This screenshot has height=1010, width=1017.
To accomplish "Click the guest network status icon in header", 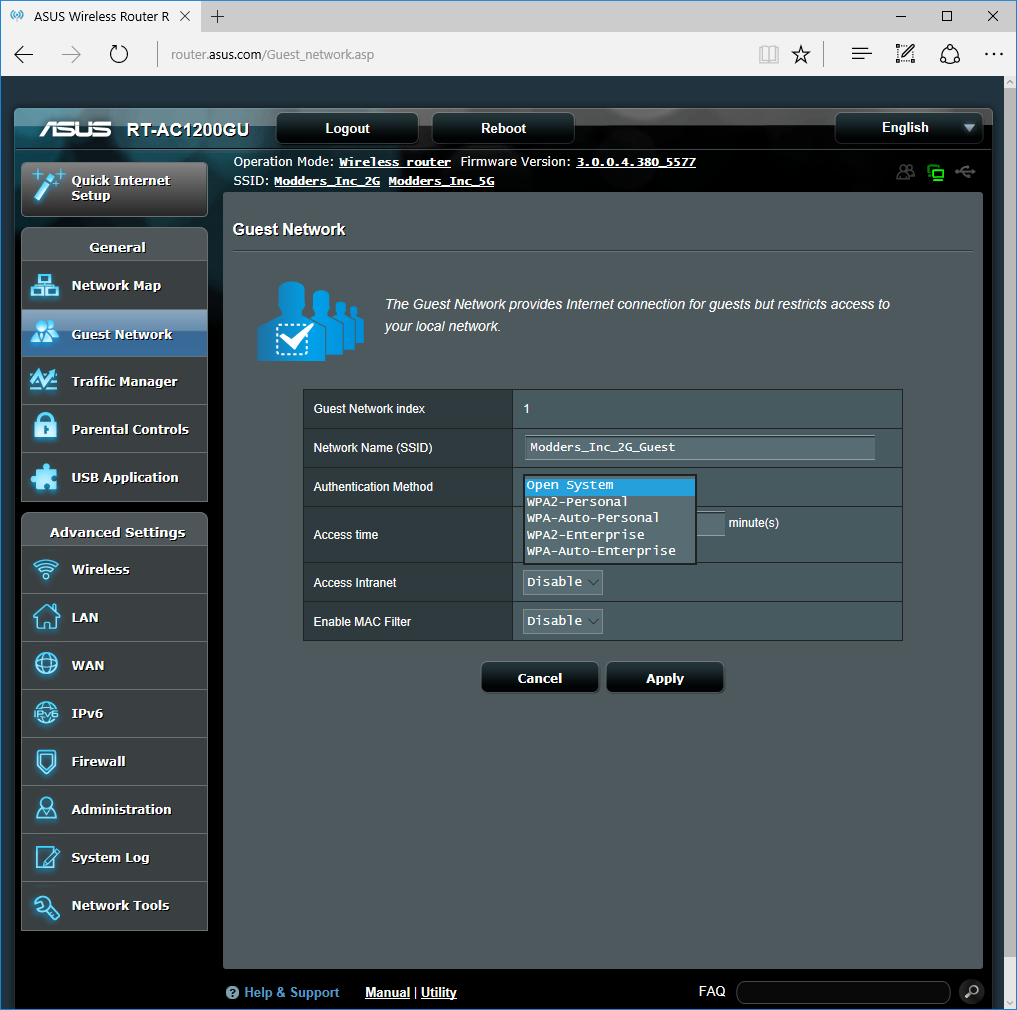I will point(905,171).
